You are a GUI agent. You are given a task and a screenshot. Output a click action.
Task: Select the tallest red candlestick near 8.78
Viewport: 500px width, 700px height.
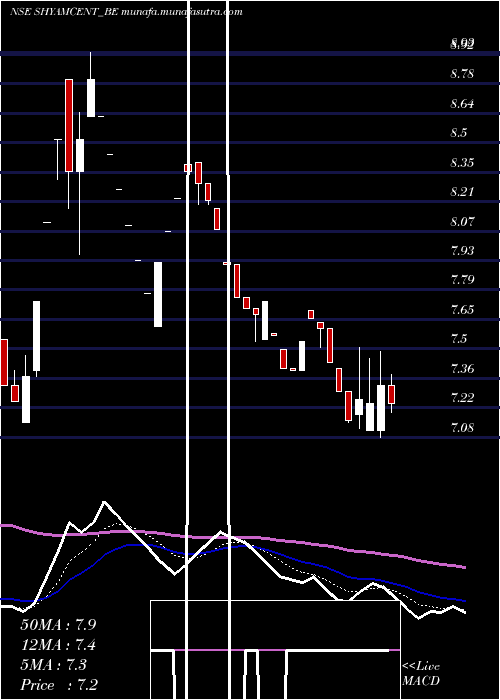click(69, 125)
